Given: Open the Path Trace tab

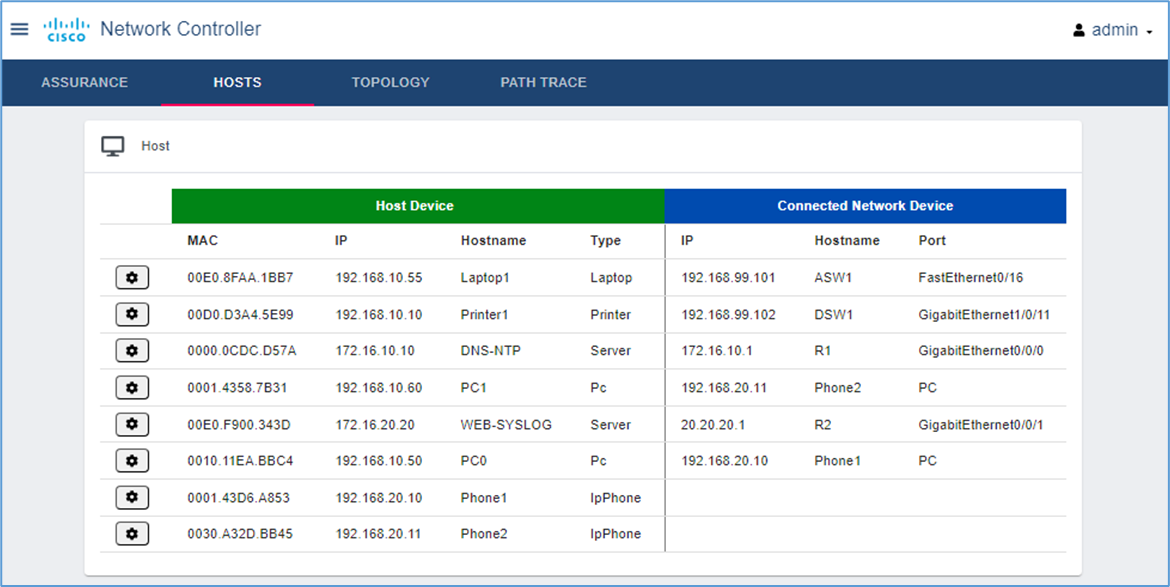Looking at the screenshot, I should tap(543, 82).
